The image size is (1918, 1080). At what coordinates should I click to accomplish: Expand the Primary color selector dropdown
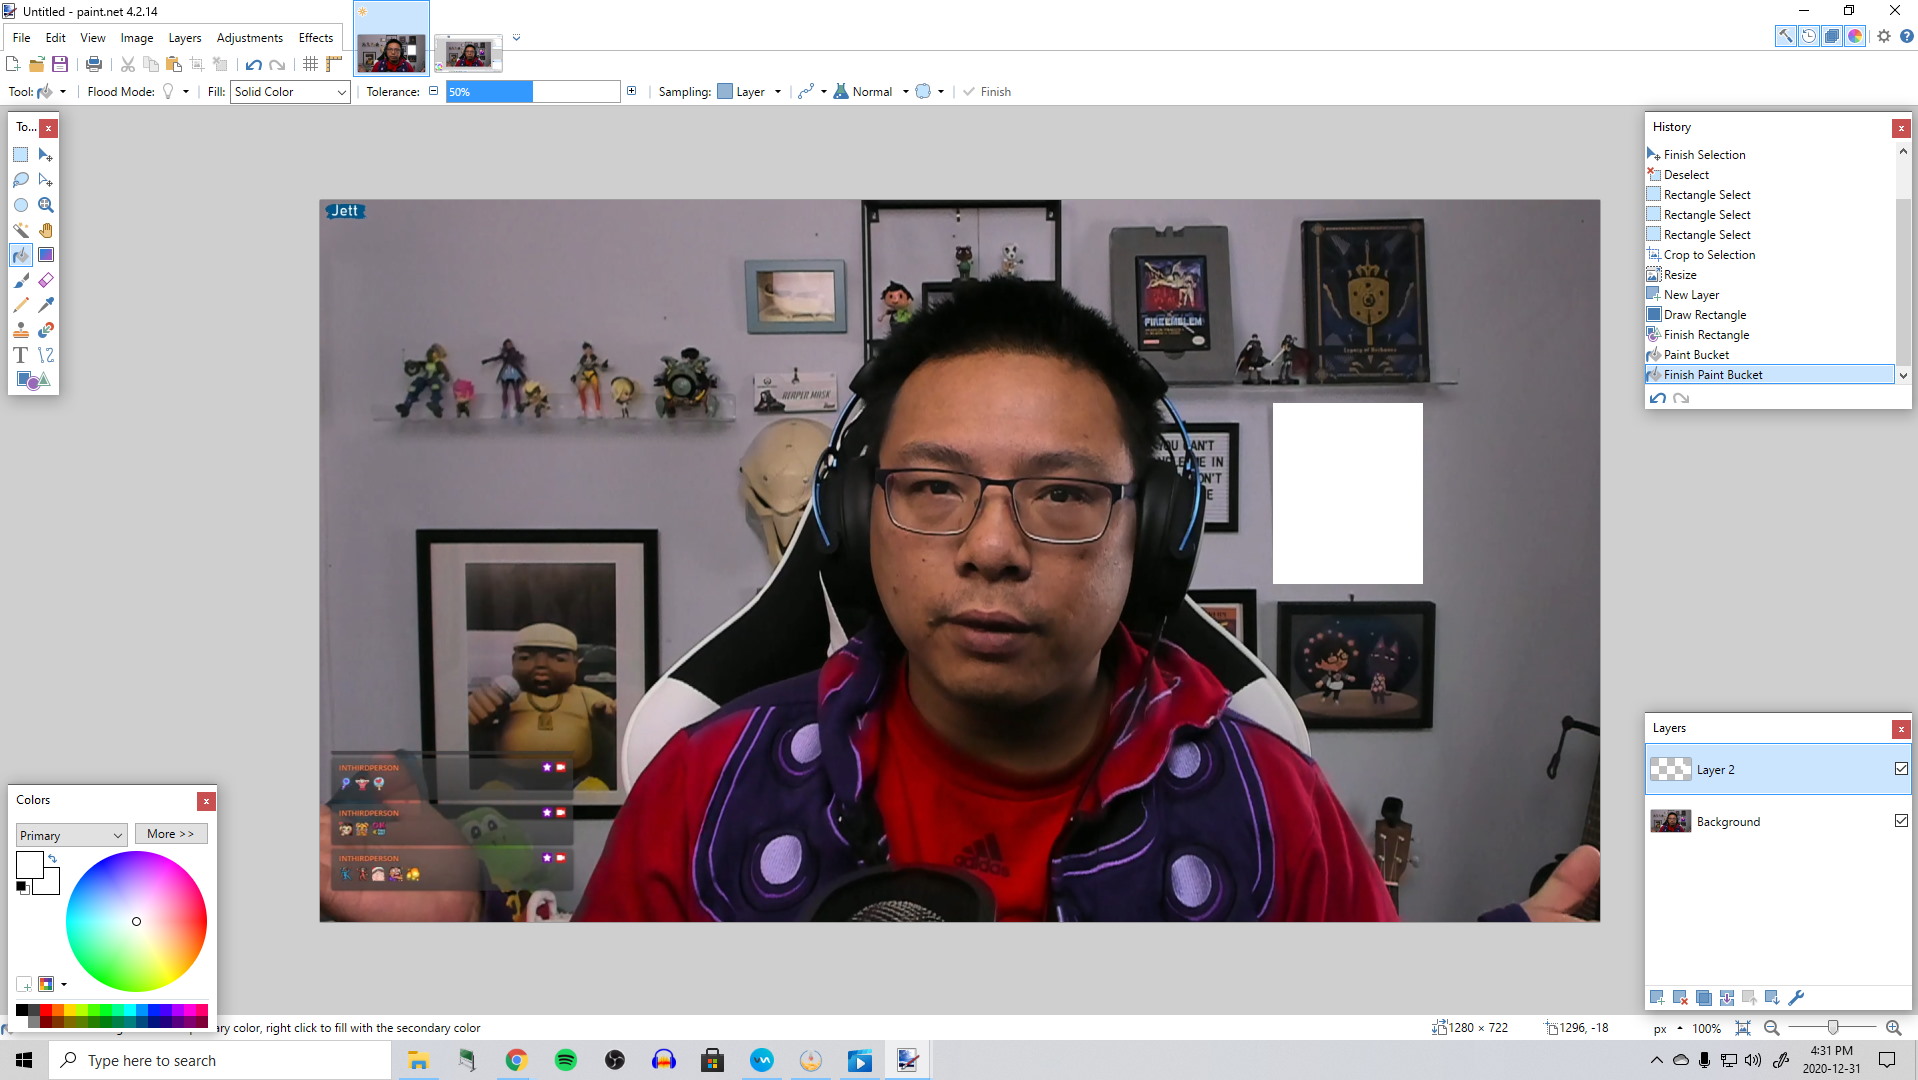pos(71,835)
